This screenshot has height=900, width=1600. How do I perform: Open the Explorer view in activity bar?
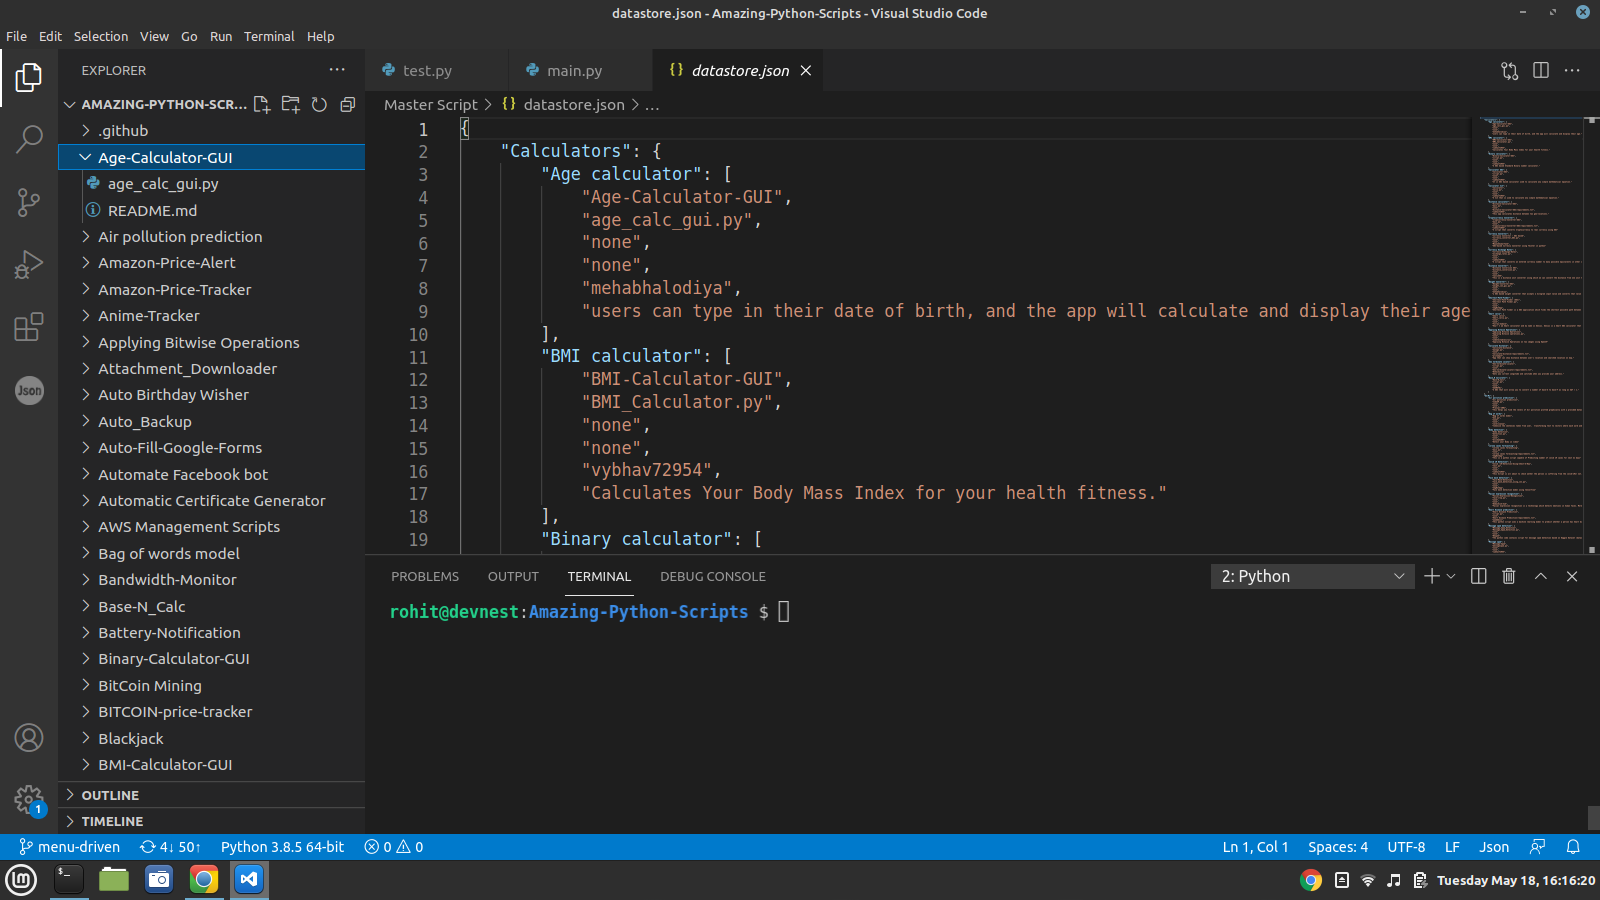coord(29,77)
